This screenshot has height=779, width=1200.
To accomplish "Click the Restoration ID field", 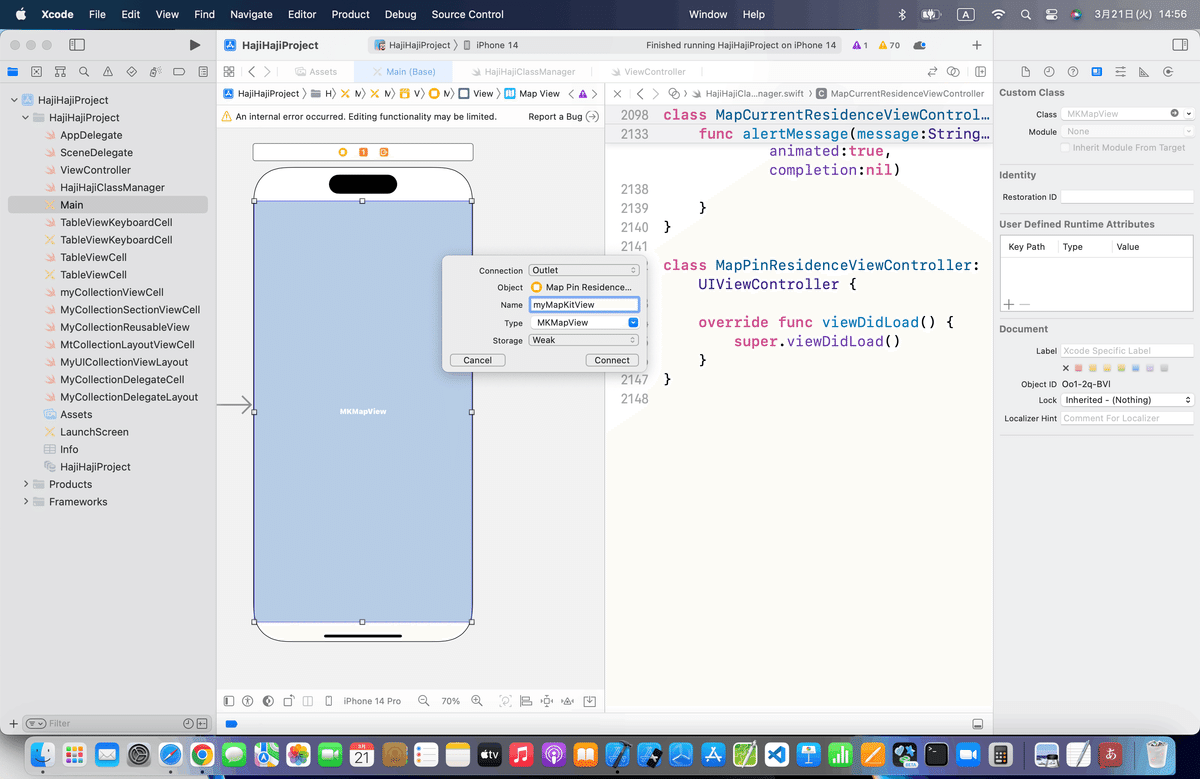I will (x=1128, y=197).
